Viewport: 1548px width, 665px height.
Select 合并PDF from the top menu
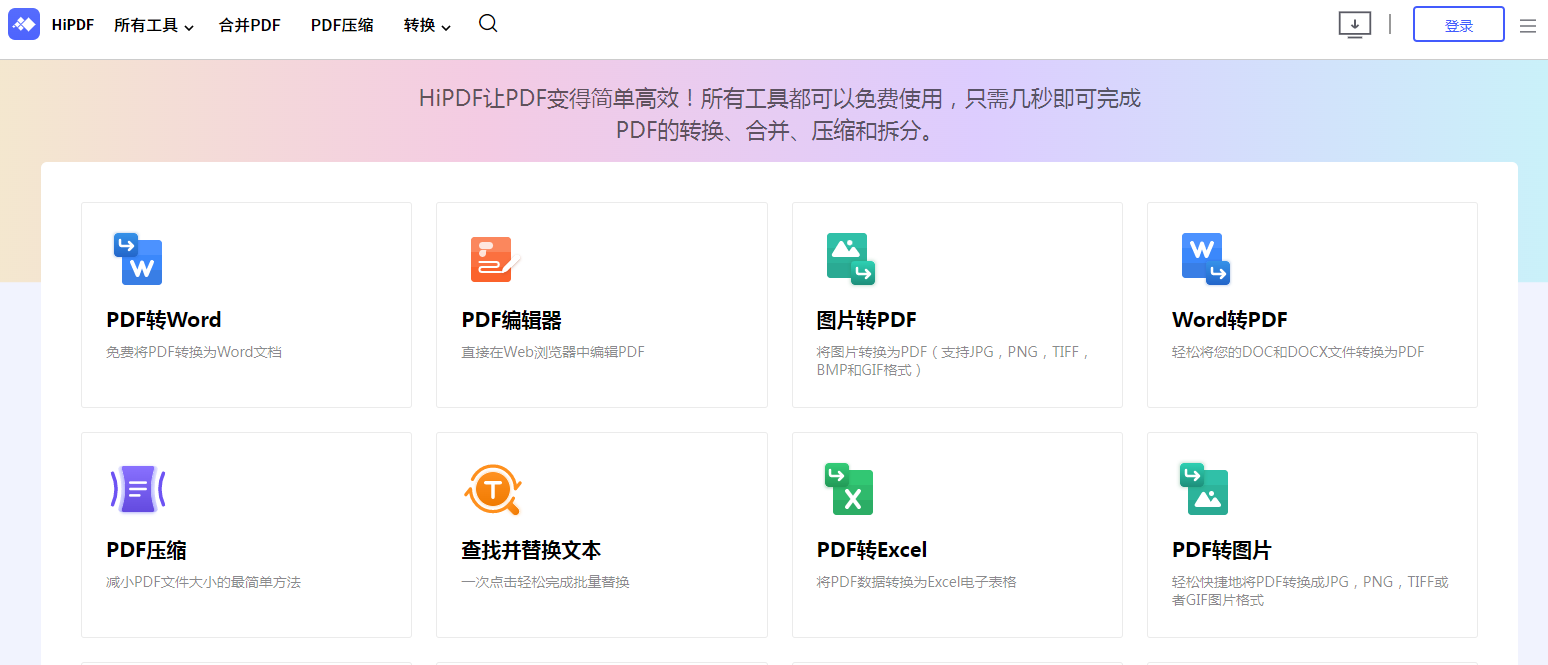(249, 25)
